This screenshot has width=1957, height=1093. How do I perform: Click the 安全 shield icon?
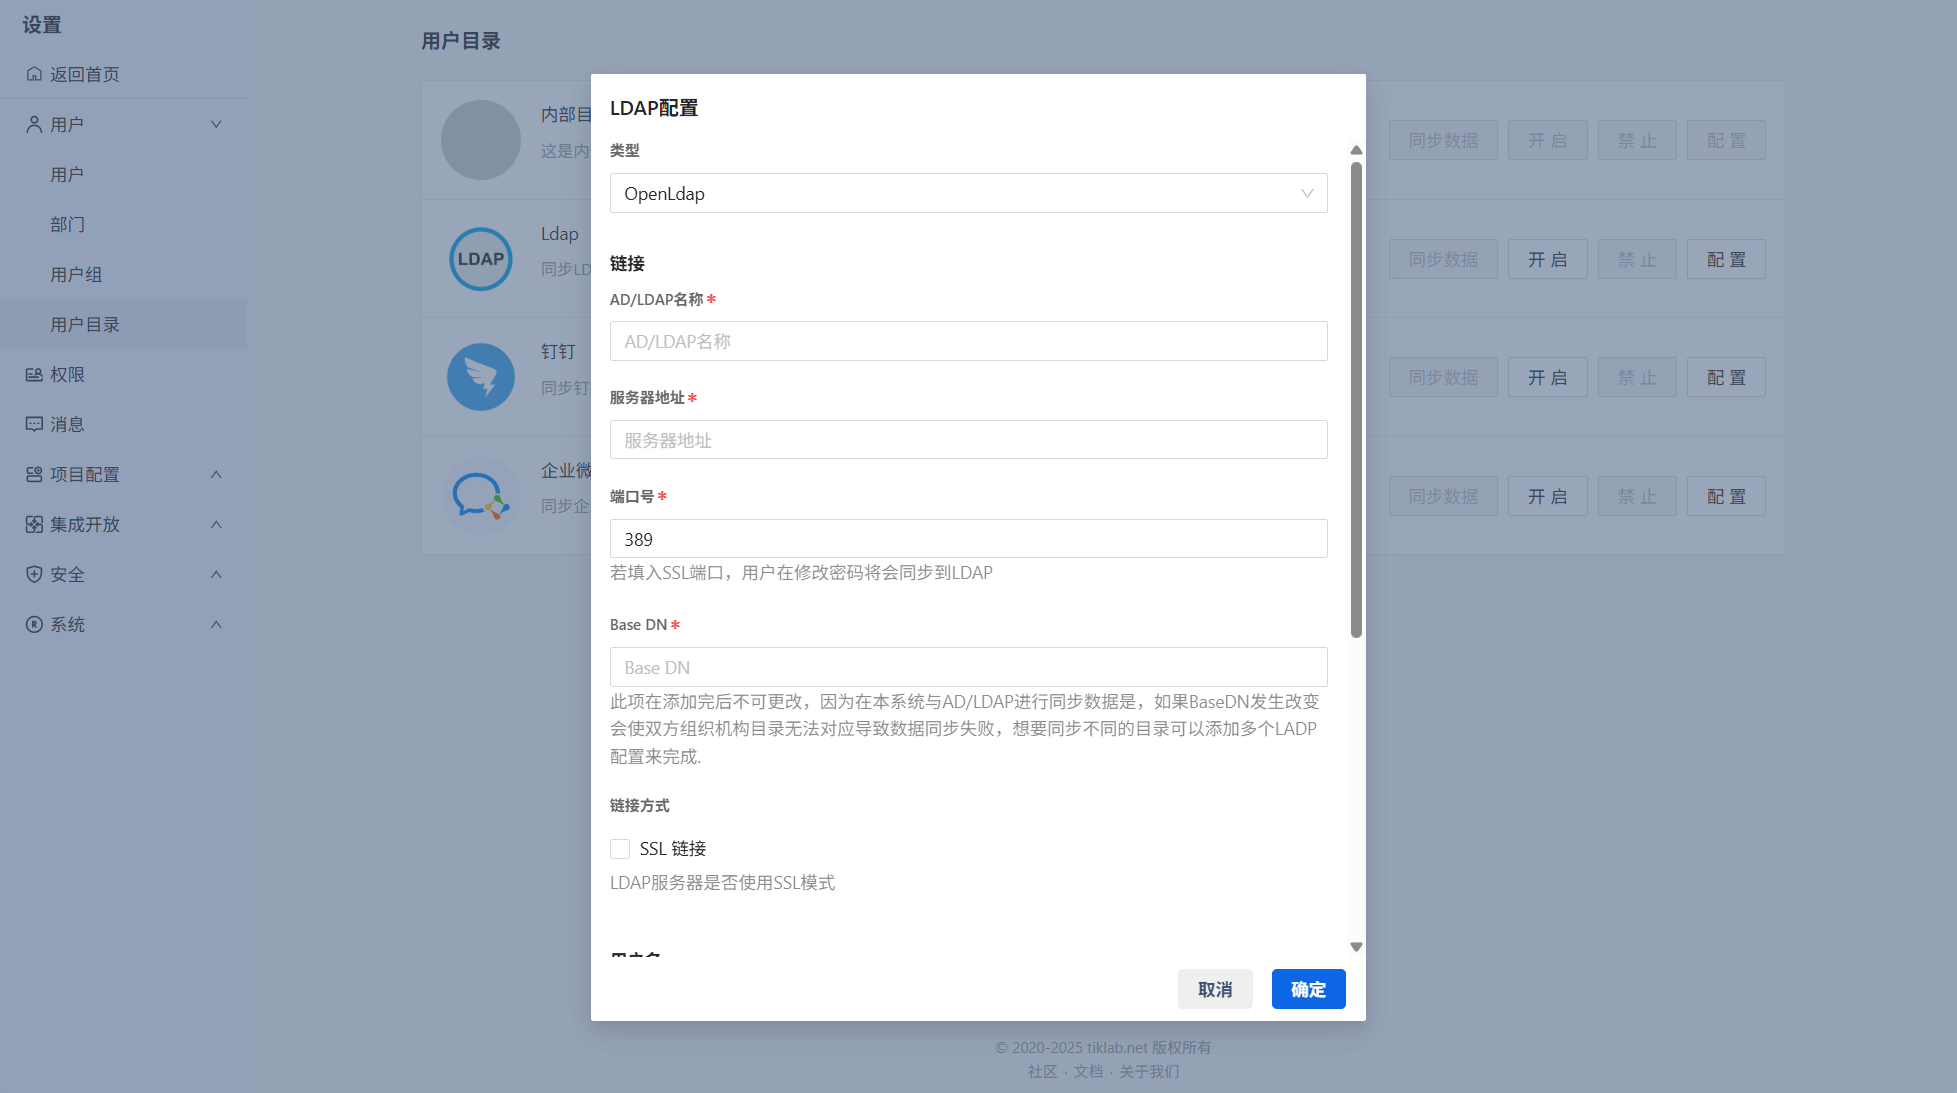tap(34, 574)
